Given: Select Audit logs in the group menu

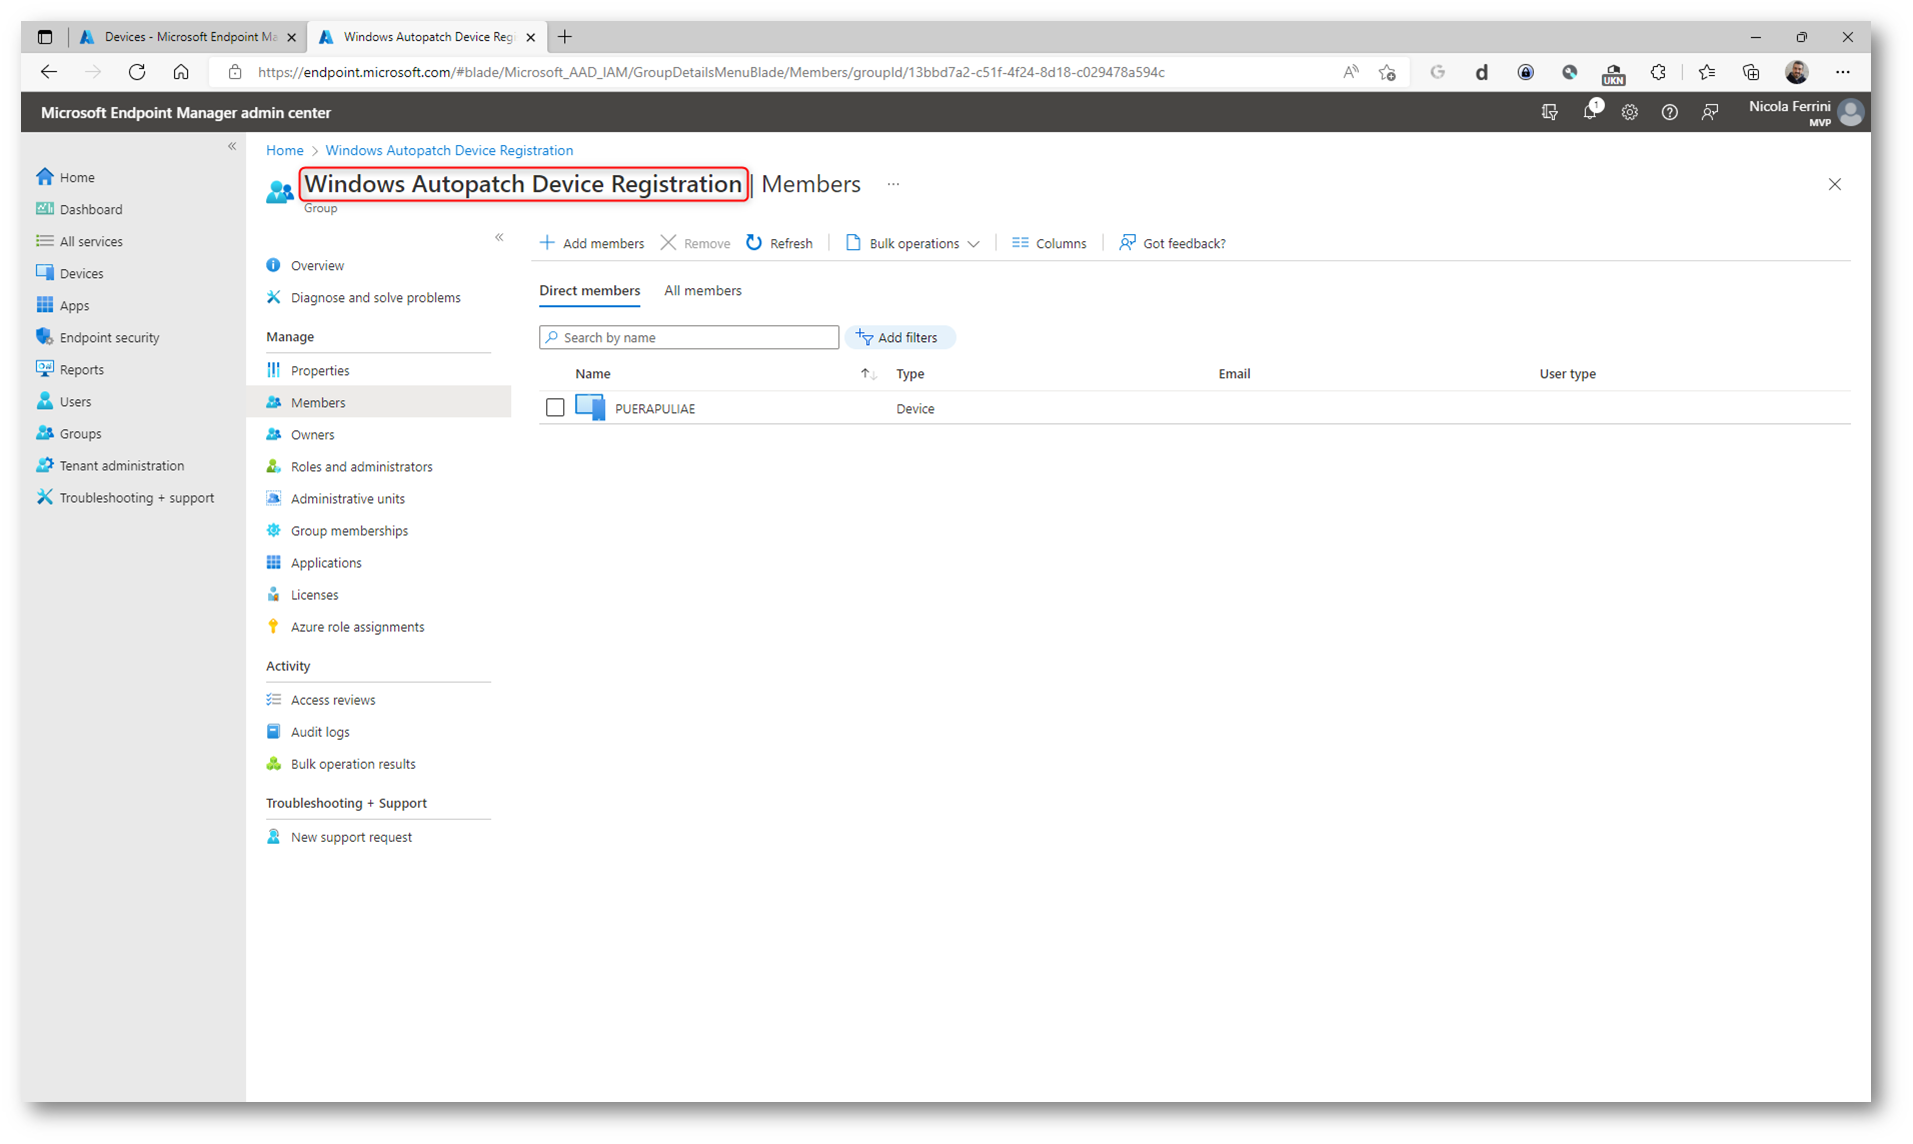Looking at the screenshot, I should [x=320, y=732].
